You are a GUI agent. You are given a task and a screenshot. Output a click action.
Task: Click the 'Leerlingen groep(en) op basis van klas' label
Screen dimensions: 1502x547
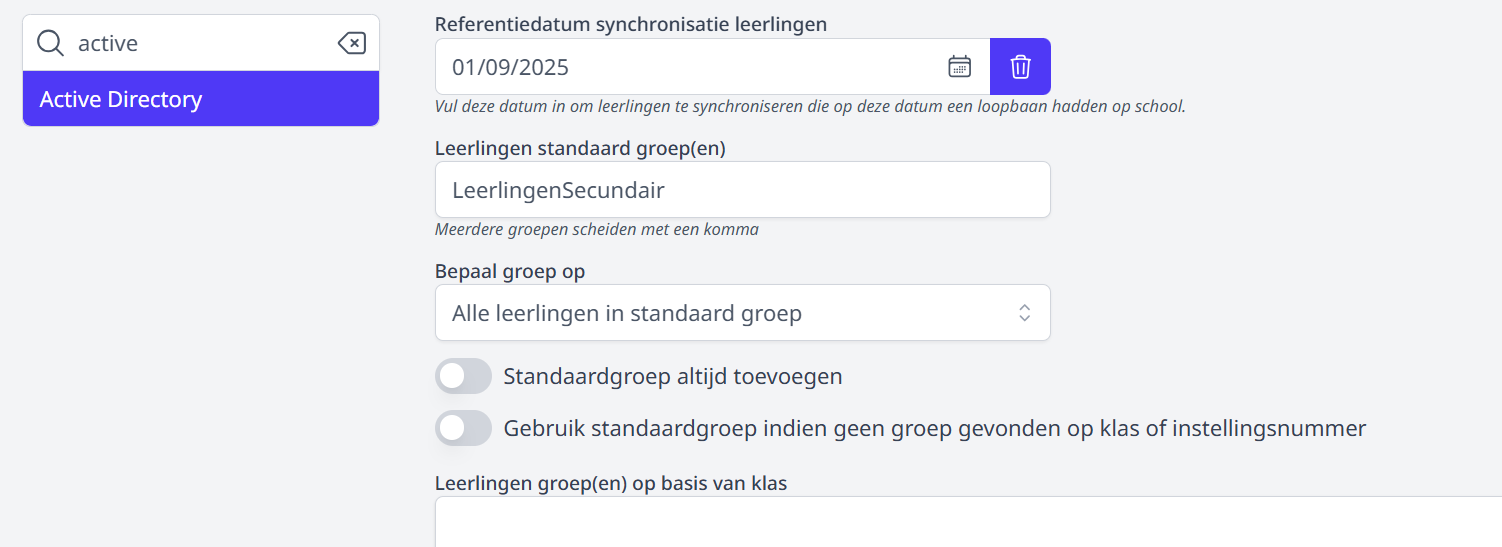(611, 484)
